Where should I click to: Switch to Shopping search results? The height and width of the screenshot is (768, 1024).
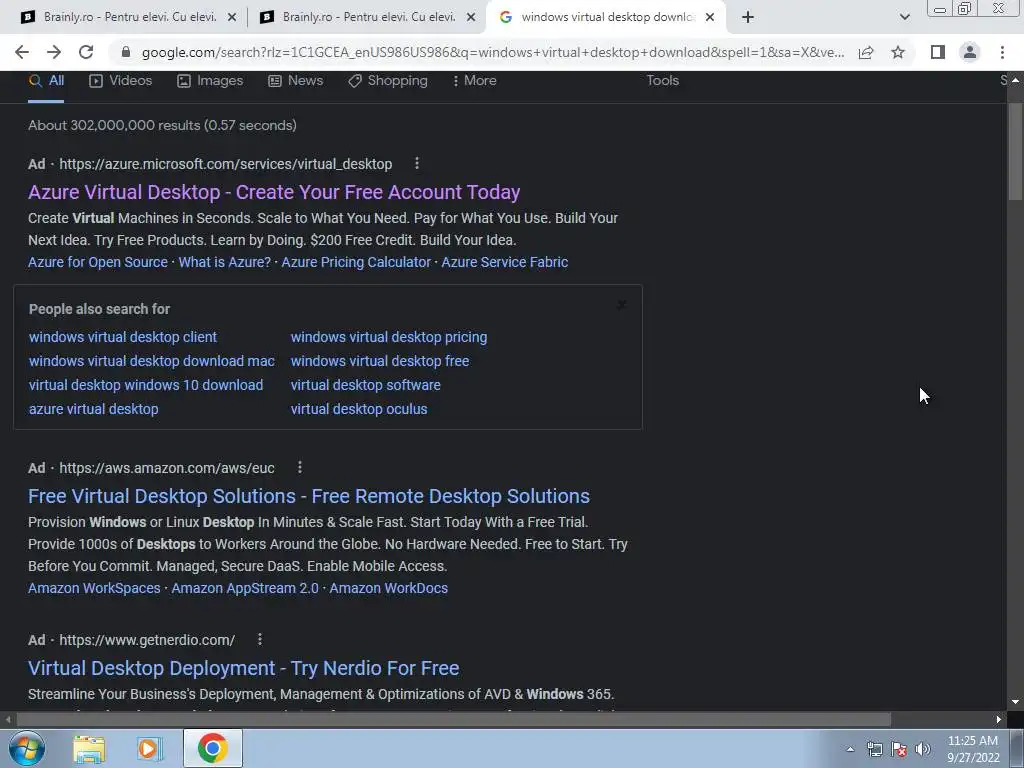click(x=388, y=80)
